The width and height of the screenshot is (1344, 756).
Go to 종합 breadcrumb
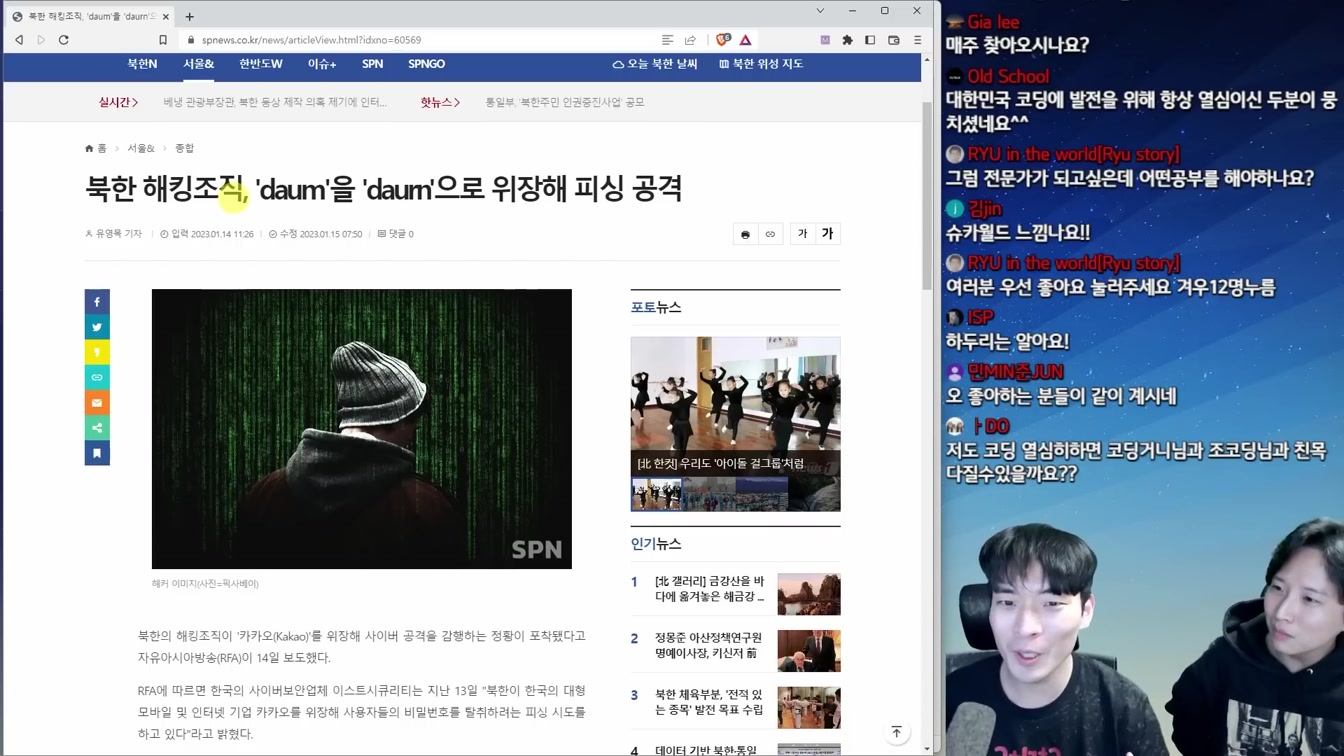coord(185,148)
